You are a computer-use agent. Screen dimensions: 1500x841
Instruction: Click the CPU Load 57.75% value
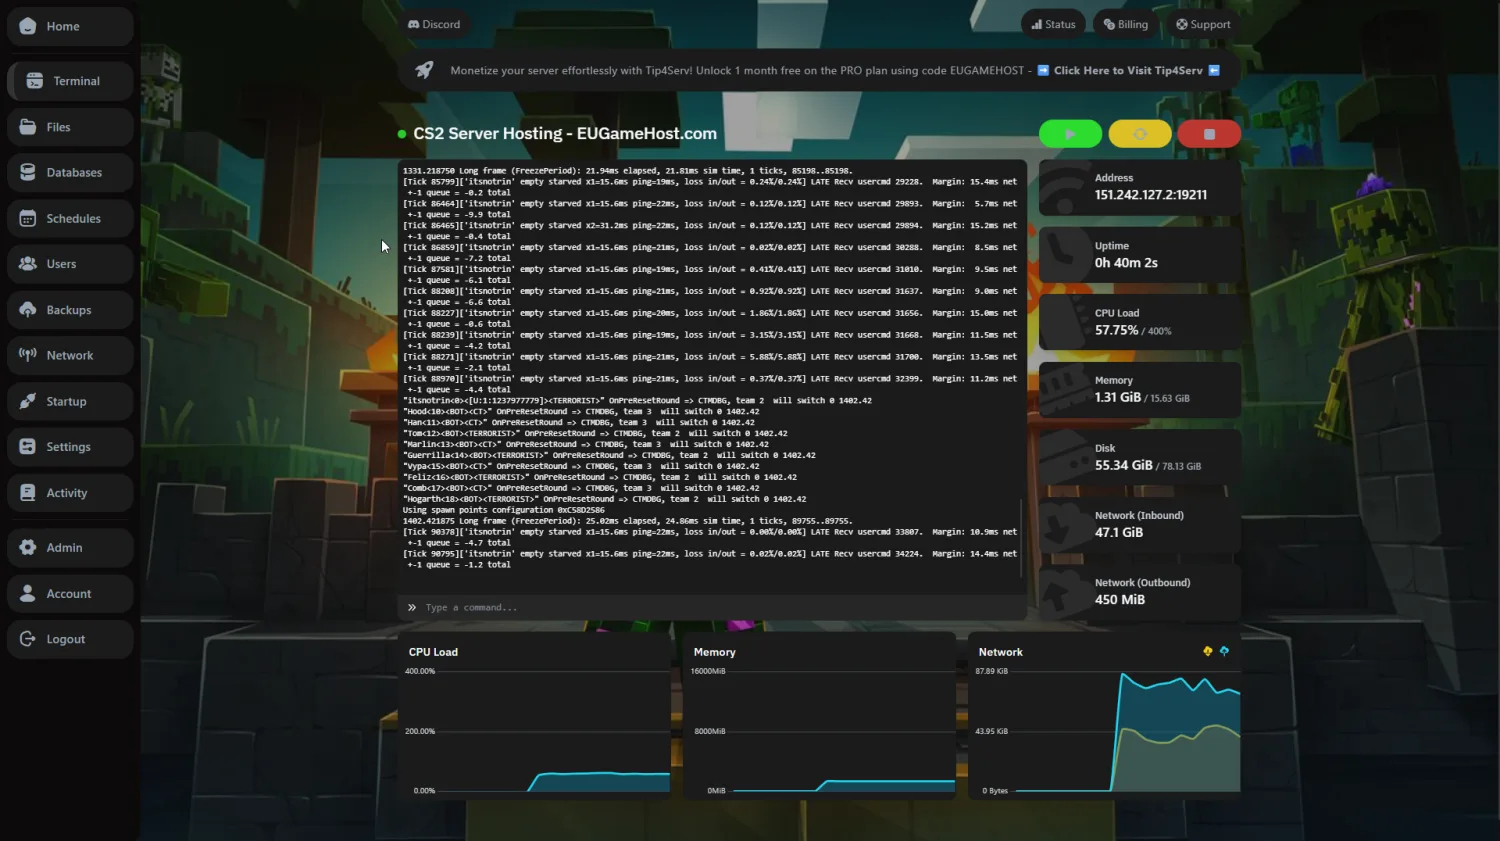click(x=1116, y=330)
